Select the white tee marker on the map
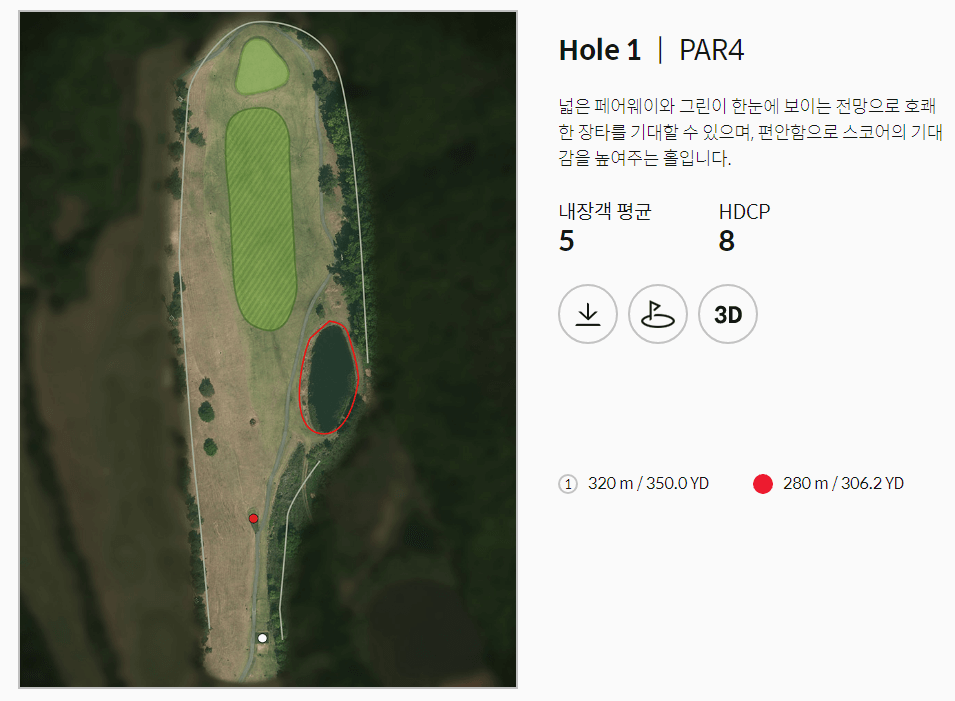955x701 pixels. 263,637
